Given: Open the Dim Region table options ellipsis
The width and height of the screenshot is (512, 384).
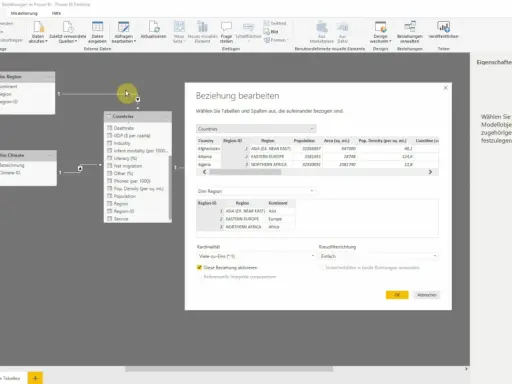Looking at the screenshot, I should coord(50,77).
